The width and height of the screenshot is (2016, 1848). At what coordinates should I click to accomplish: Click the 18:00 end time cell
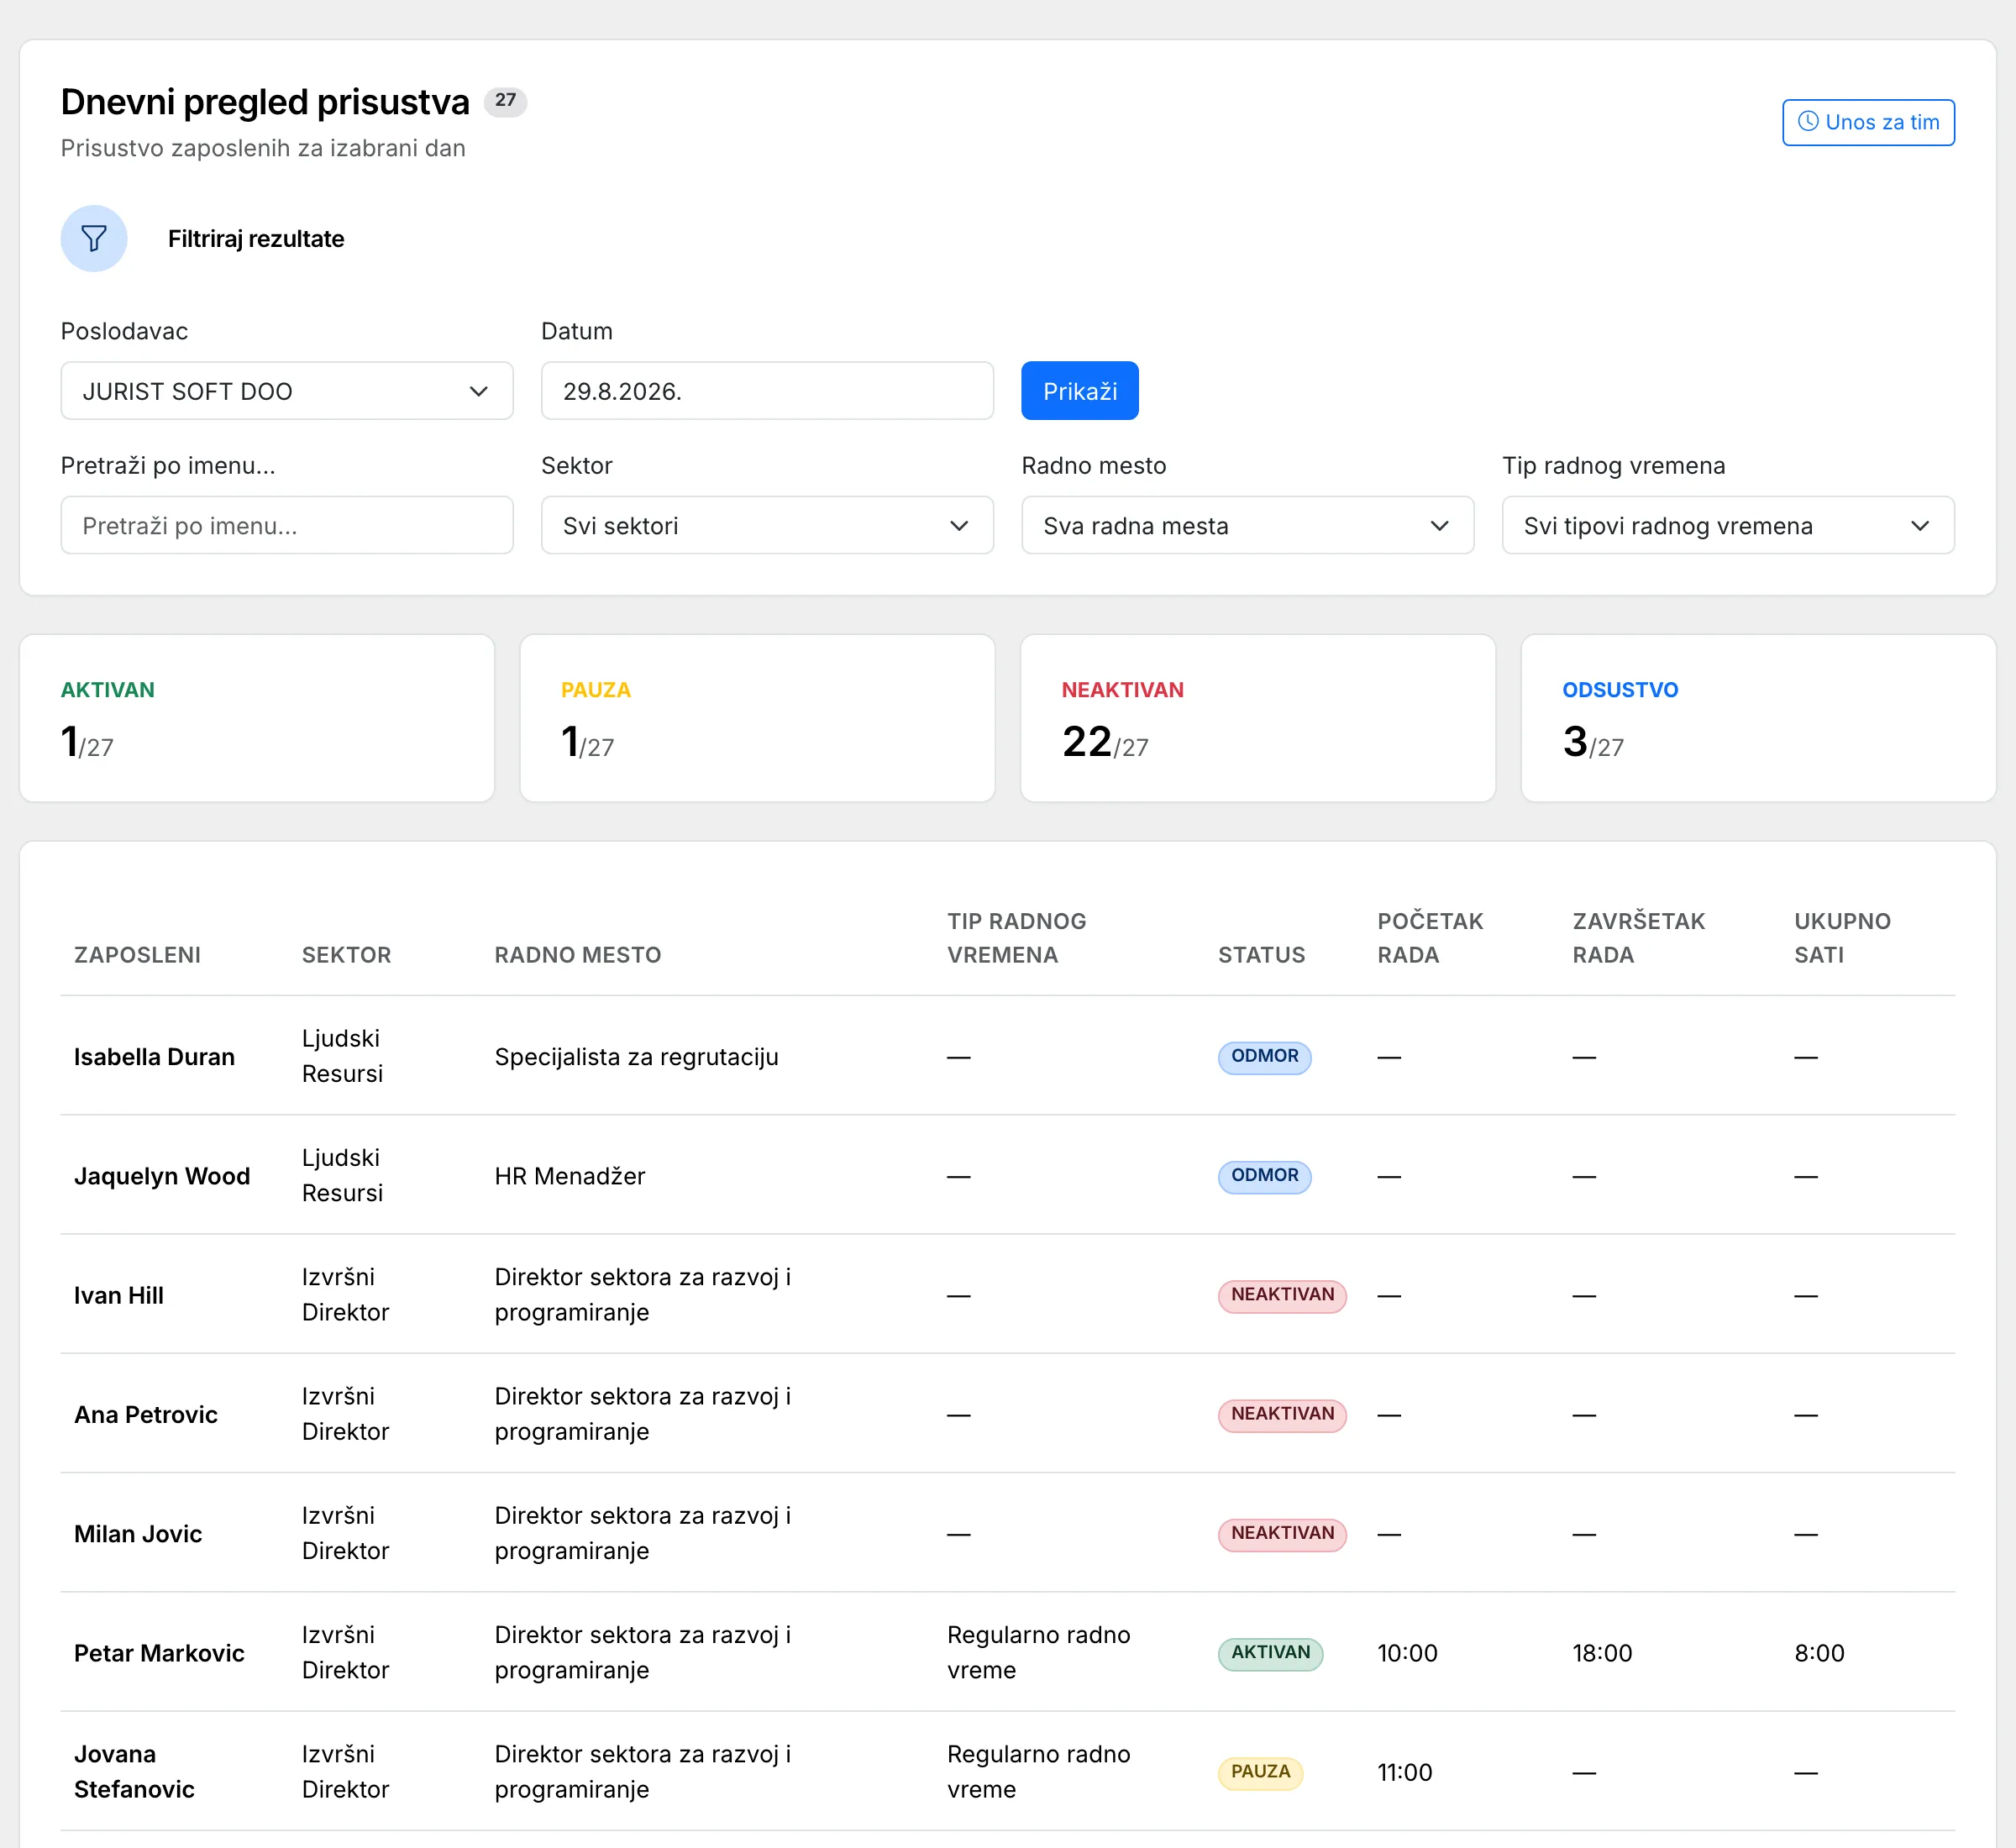click(x=1602, y=1653)
